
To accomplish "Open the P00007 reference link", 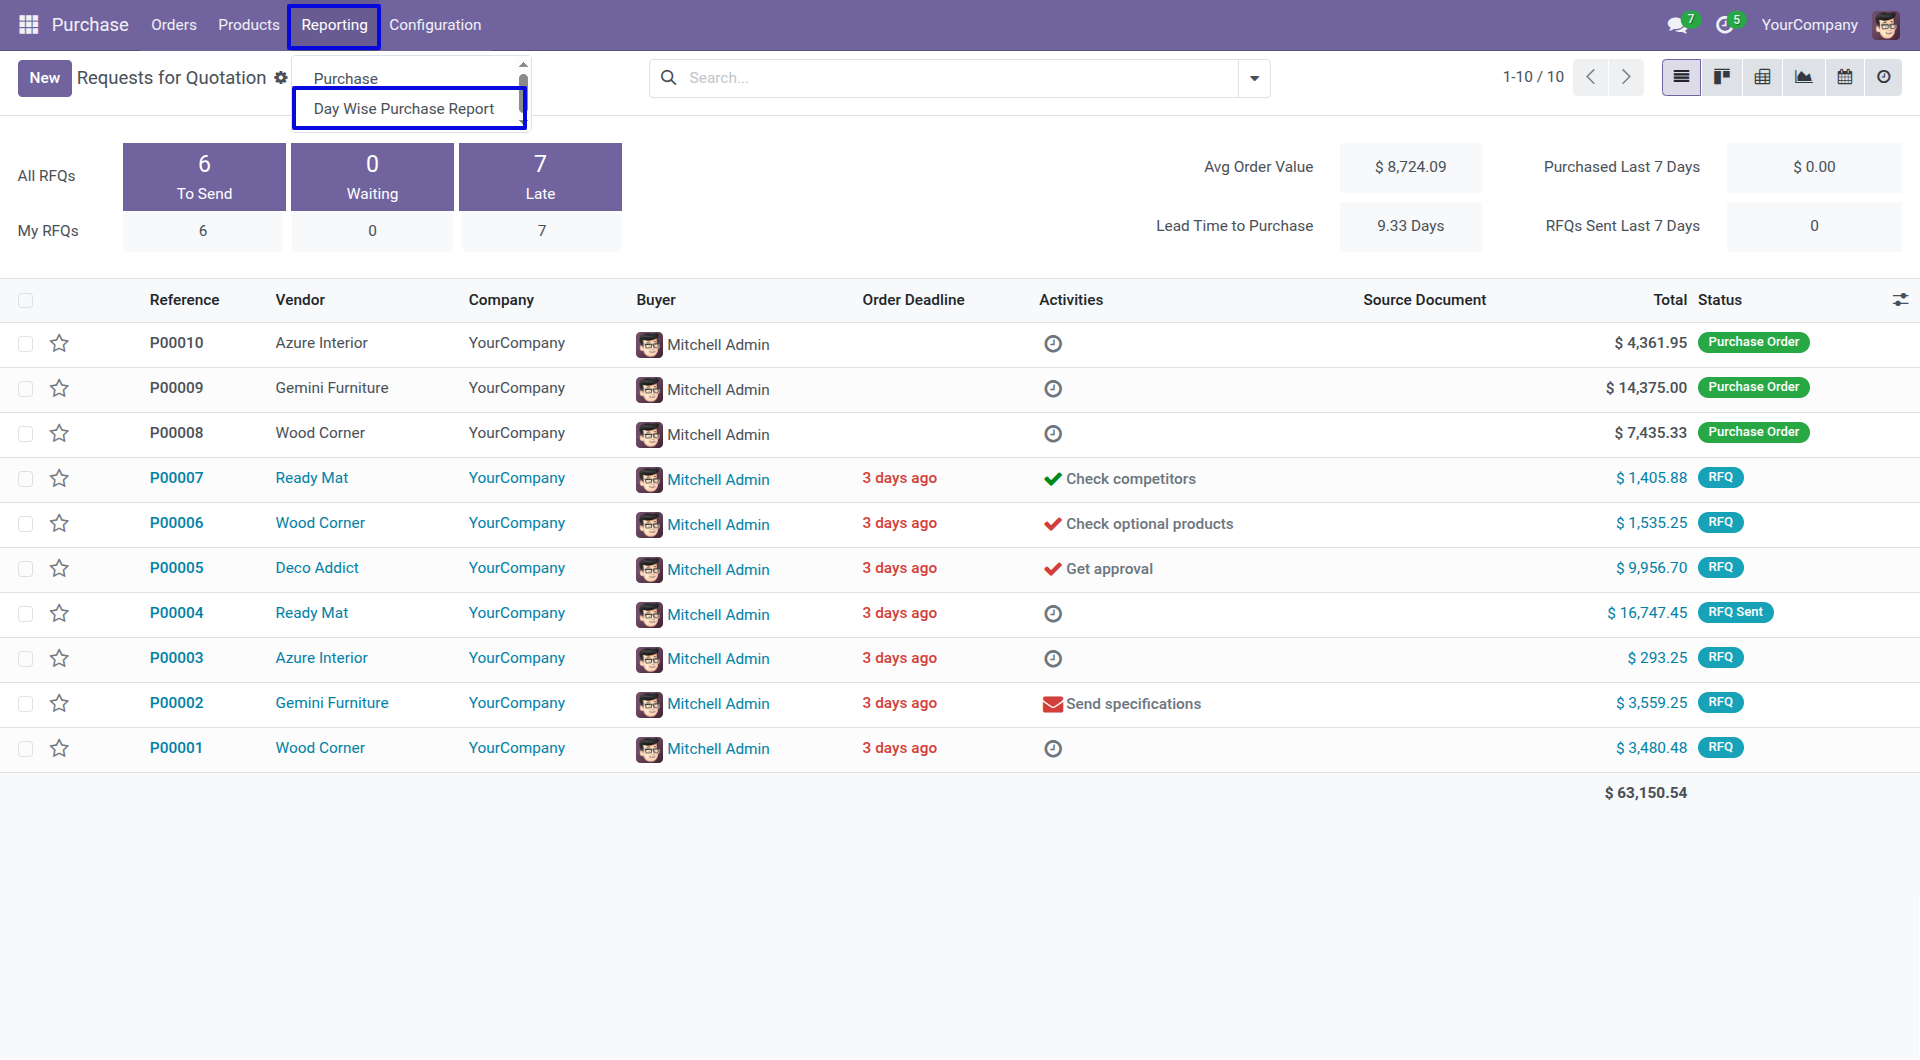I will click(x=177, y=478).
